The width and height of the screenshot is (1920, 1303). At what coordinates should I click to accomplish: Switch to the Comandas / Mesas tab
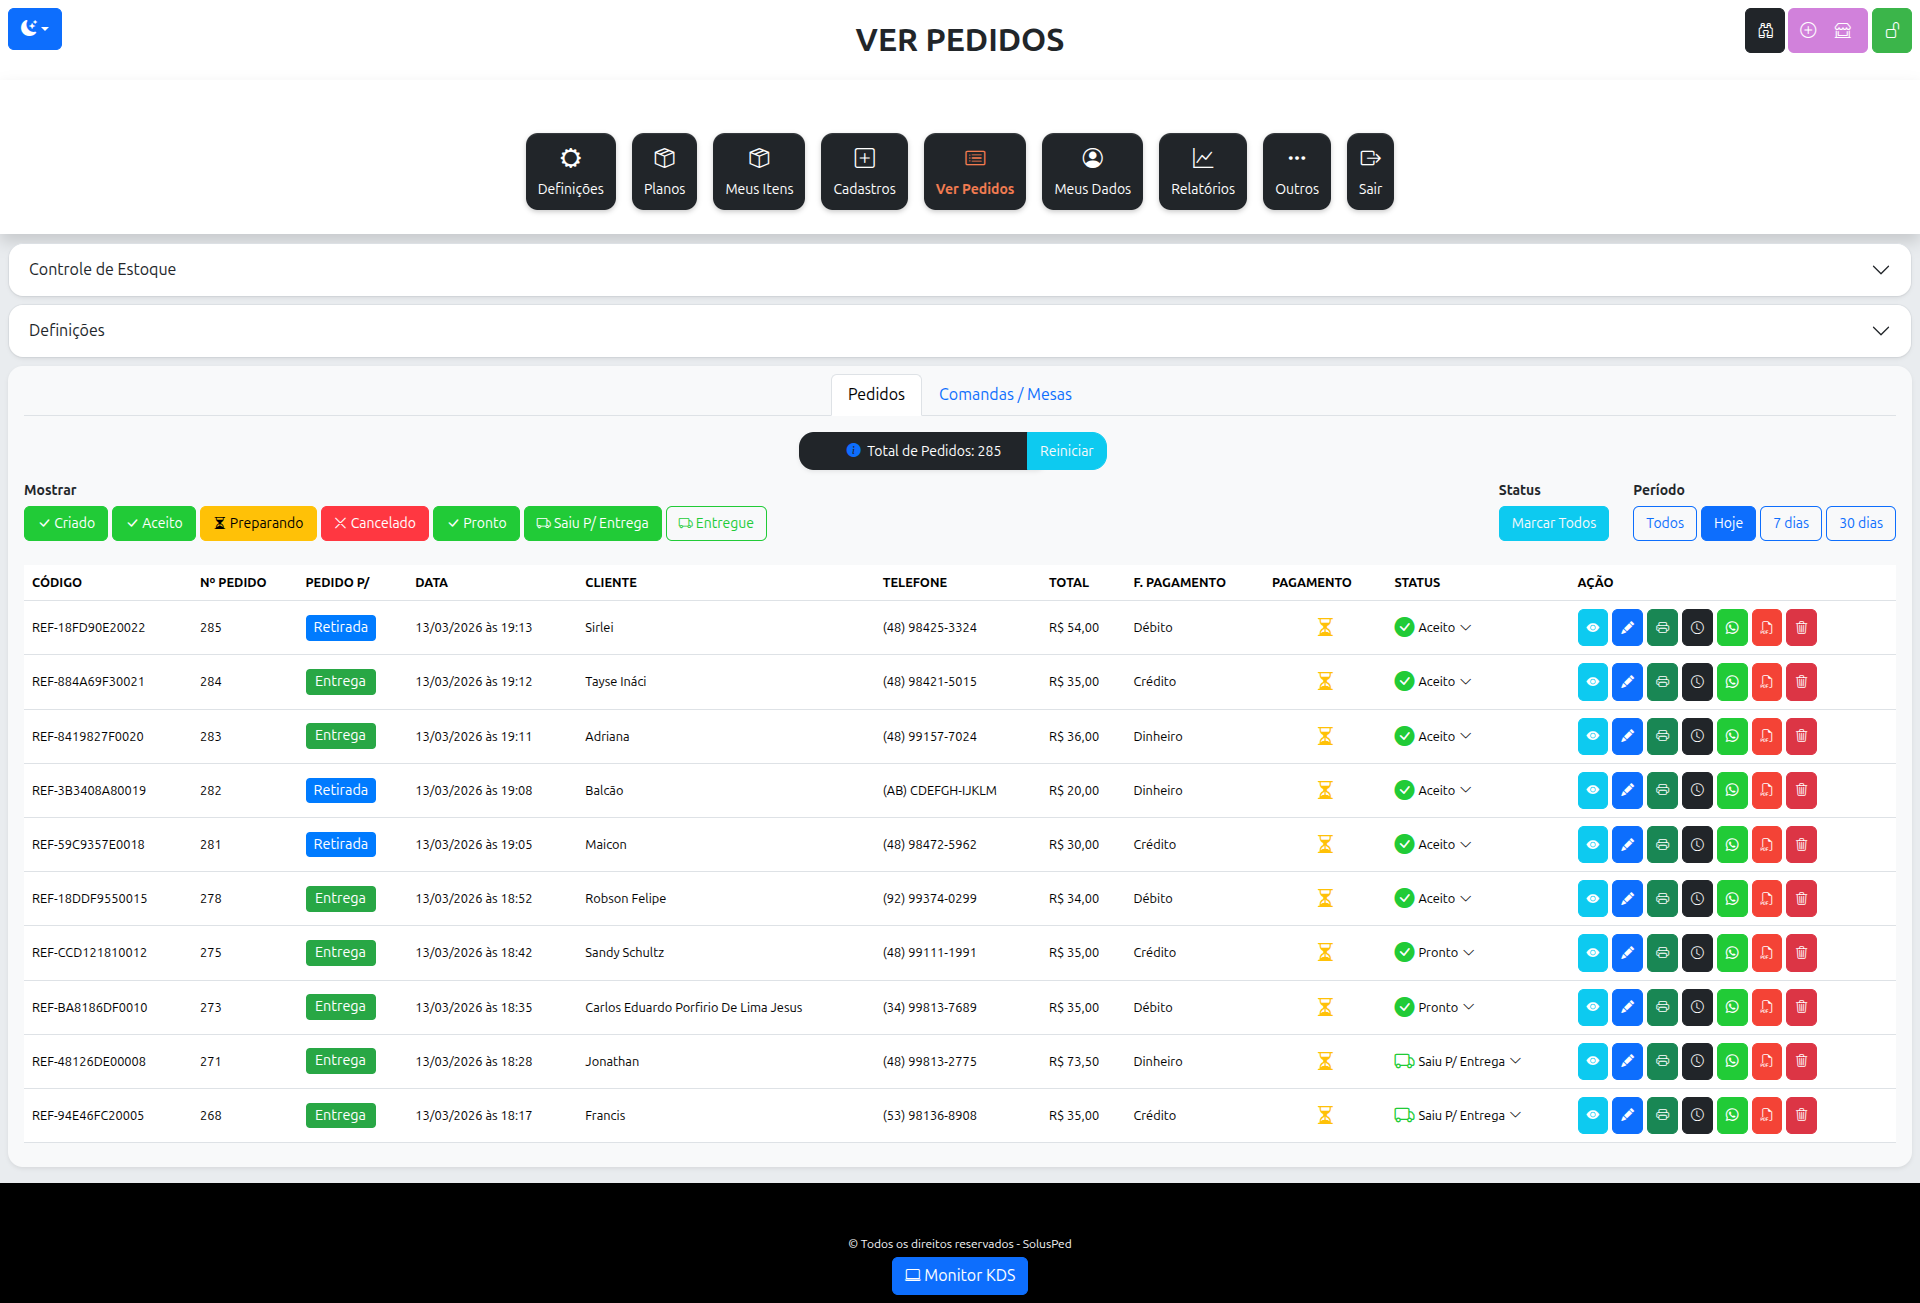click(1004, 394)
